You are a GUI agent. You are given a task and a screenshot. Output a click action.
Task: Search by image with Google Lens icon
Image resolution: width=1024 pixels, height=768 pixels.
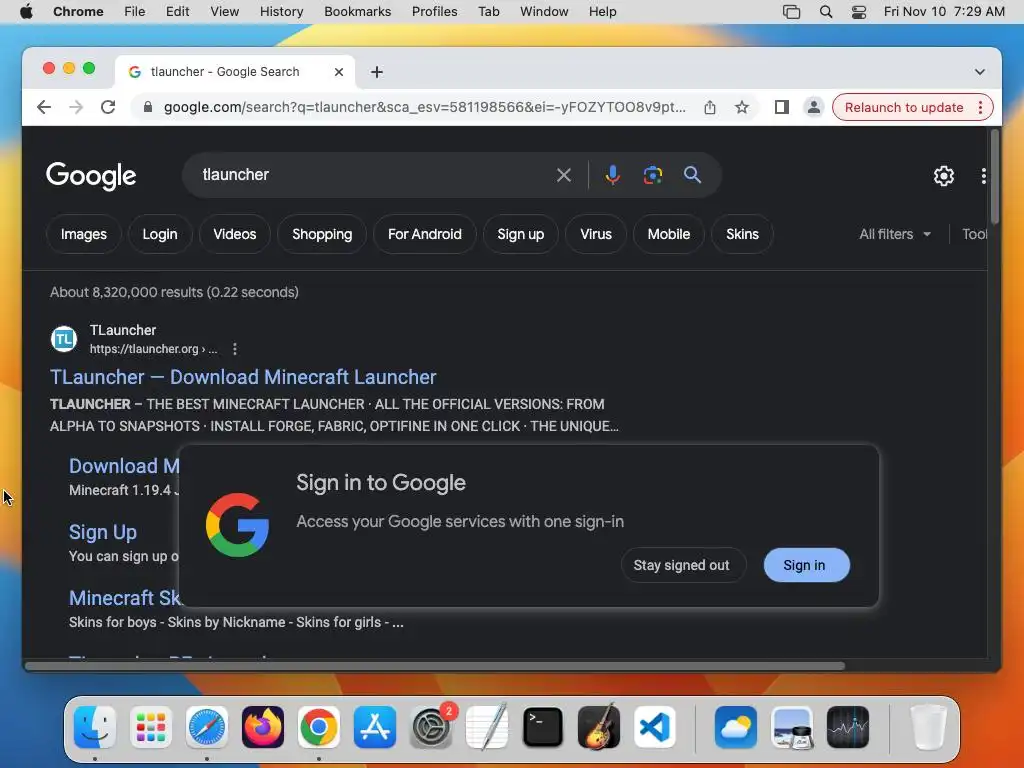tap(652, 175)
